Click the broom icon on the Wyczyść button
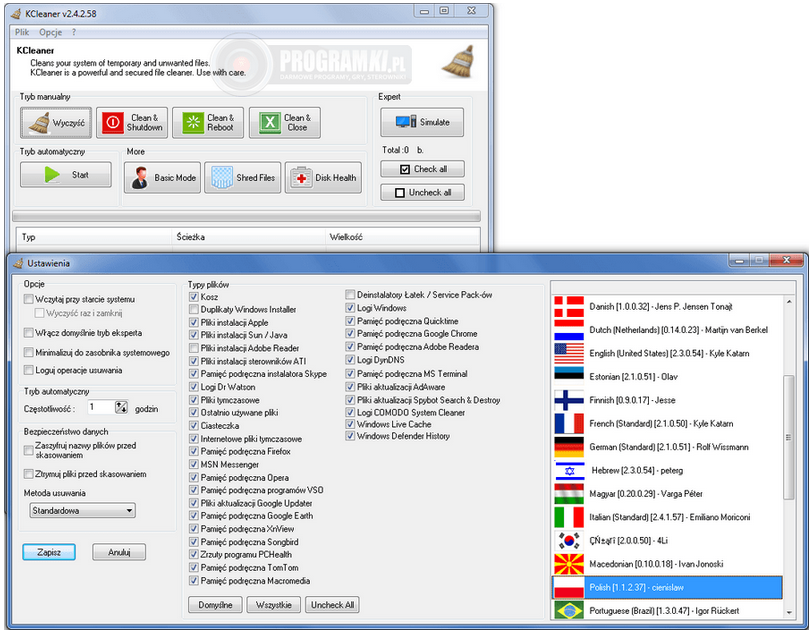This screenshot has height=634, width=812. click(x=39, y=123)
